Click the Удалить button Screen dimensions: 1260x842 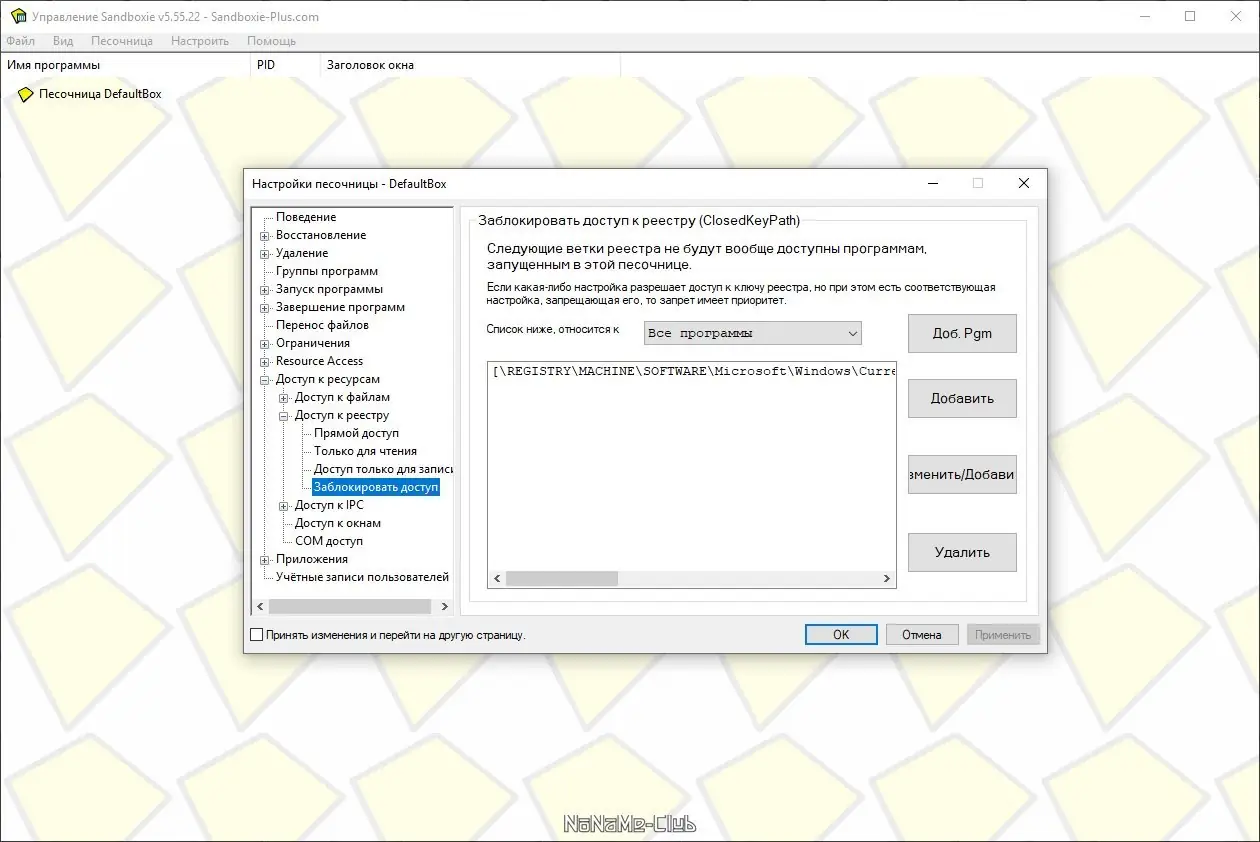pyautogui.click(x=962, y=552)
